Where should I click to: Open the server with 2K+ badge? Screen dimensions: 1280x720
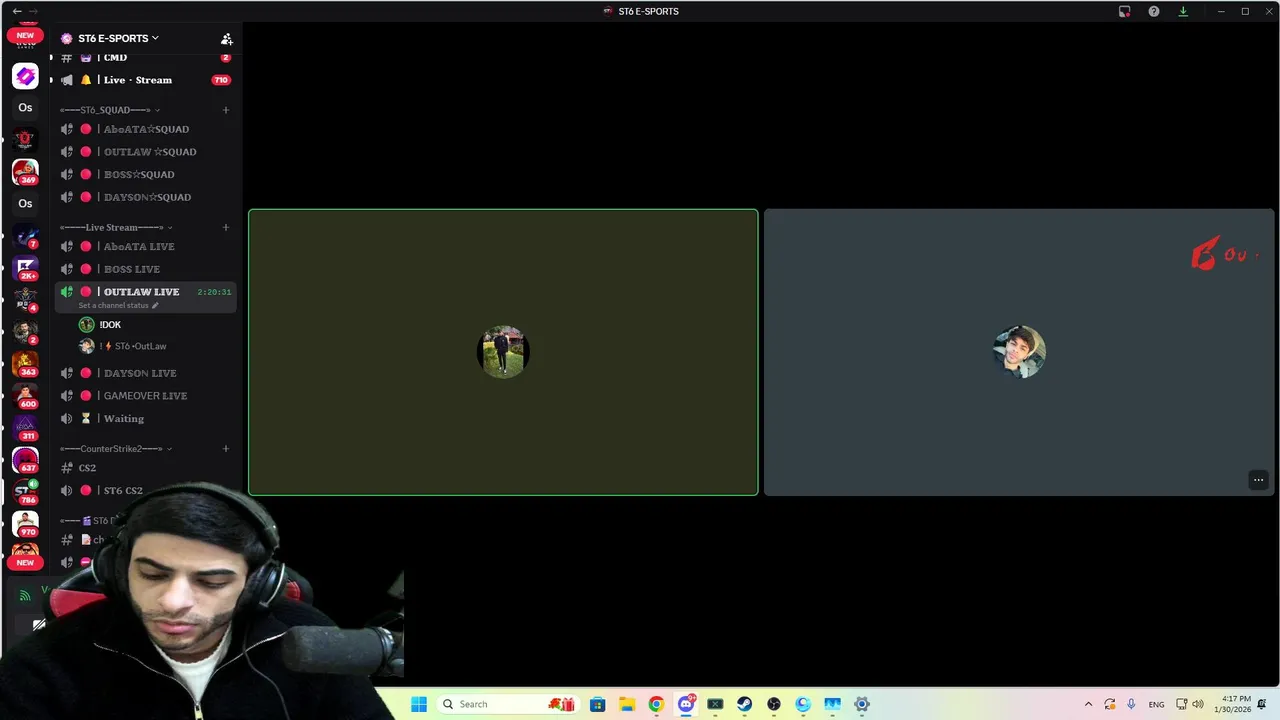[25, 268]
